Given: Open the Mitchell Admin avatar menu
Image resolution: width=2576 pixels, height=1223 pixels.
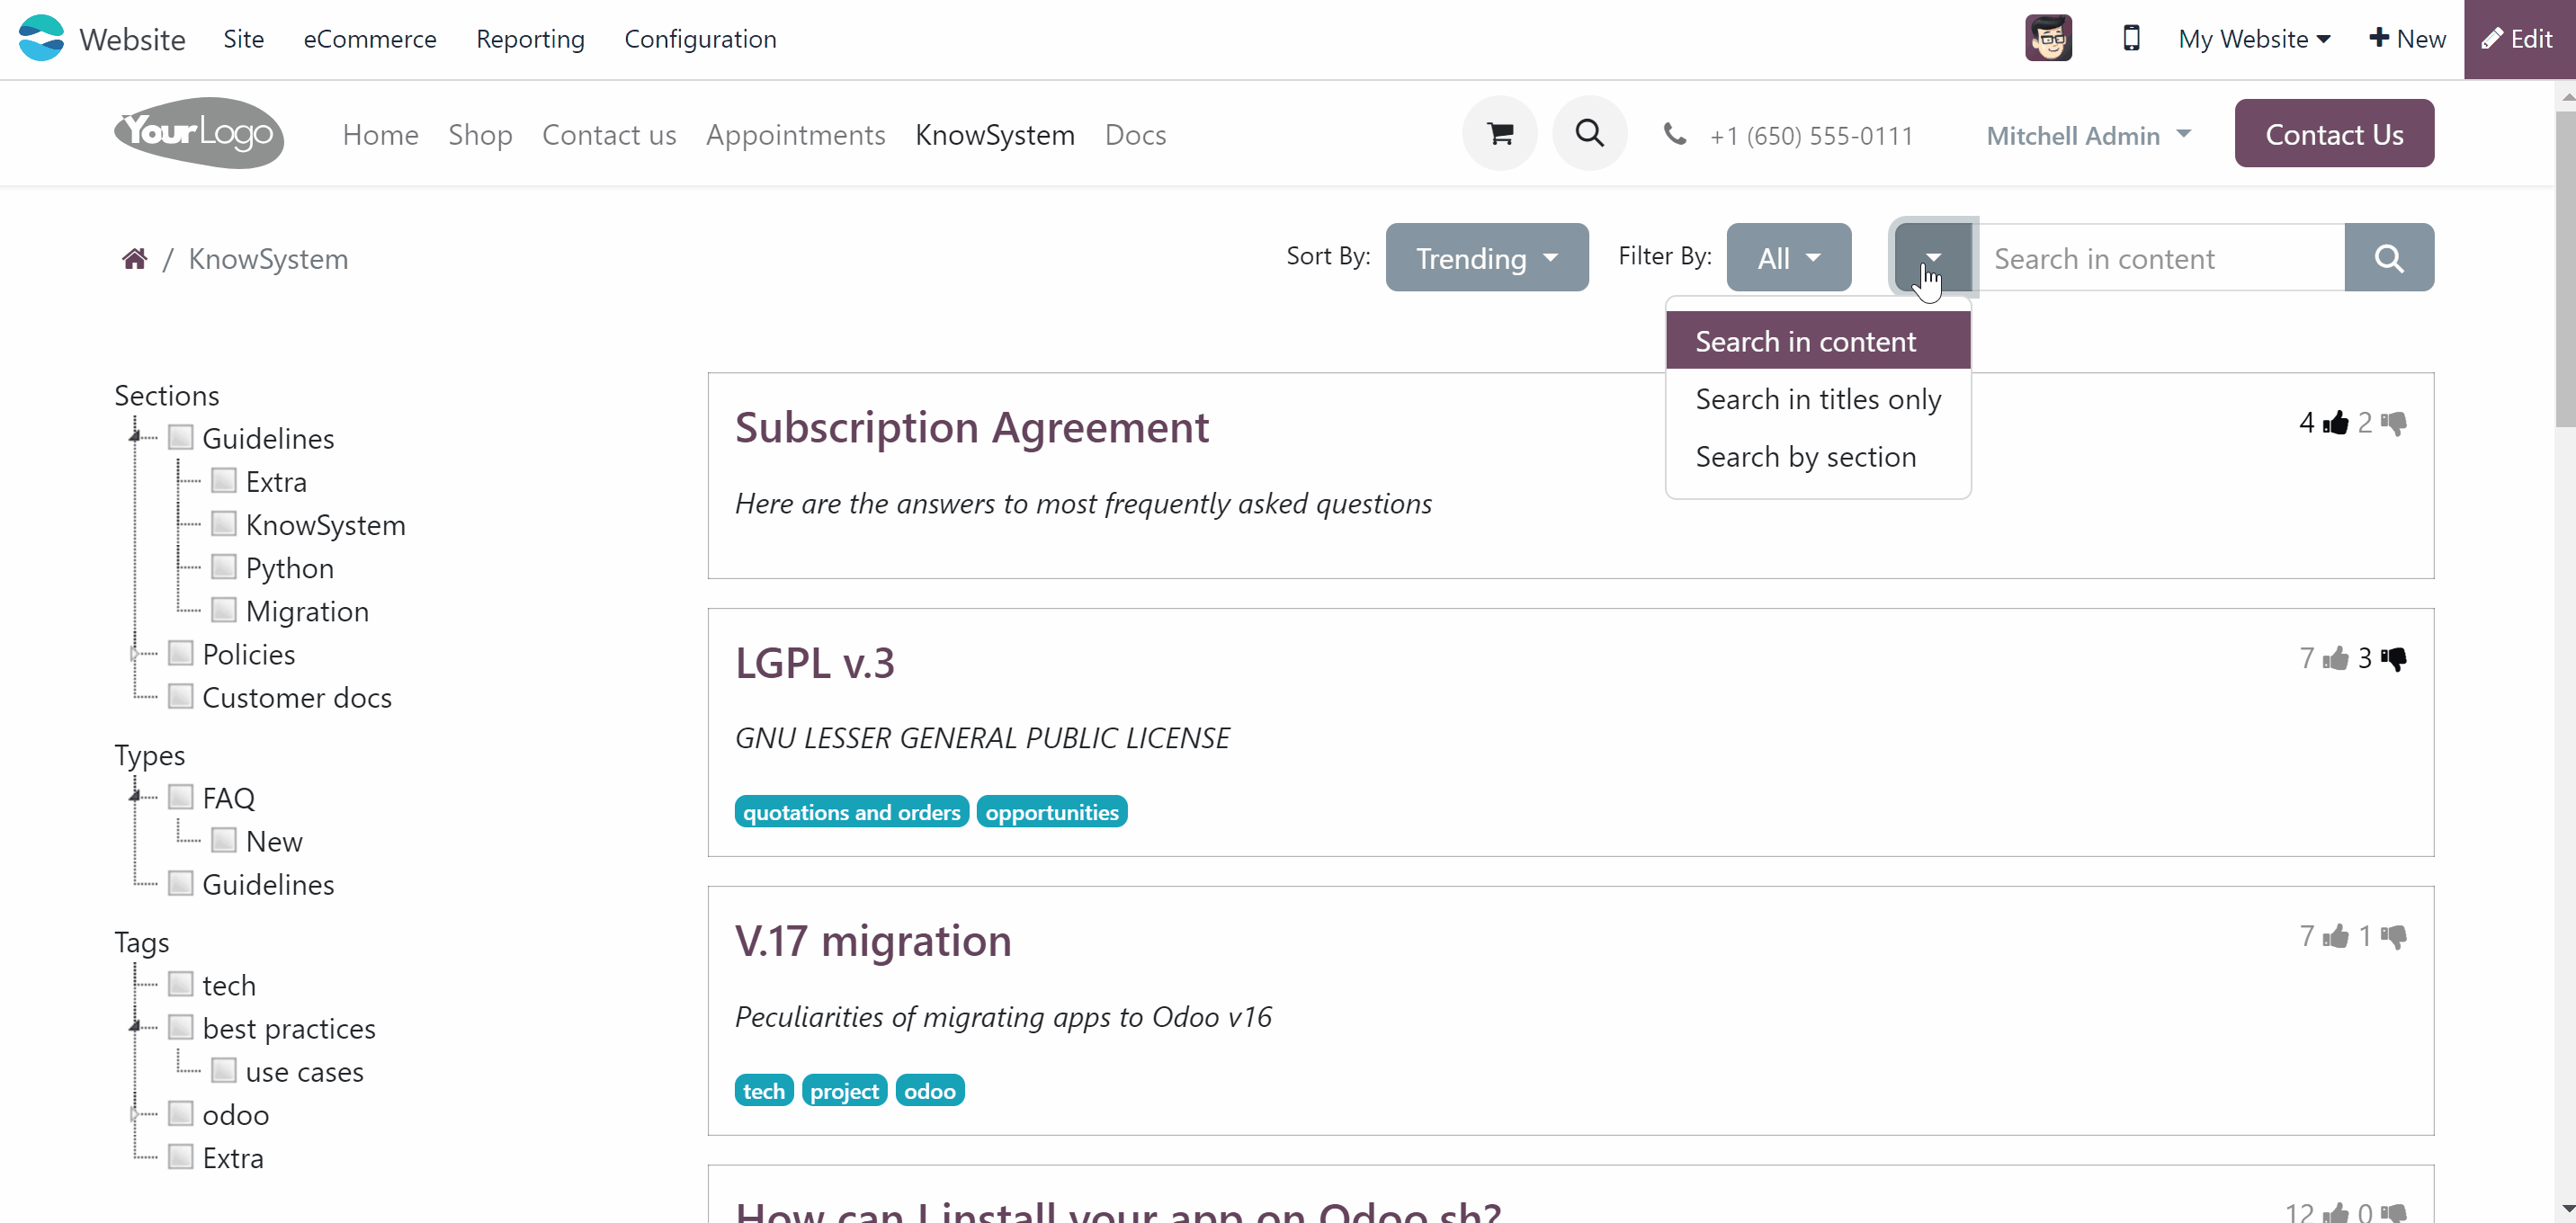Looking at the screenshot, I should click(2048, 38).
